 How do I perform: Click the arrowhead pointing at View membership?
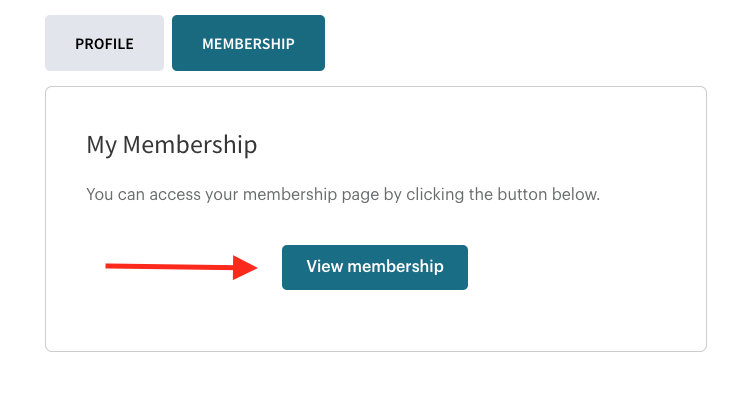click(x=245, y=268)
